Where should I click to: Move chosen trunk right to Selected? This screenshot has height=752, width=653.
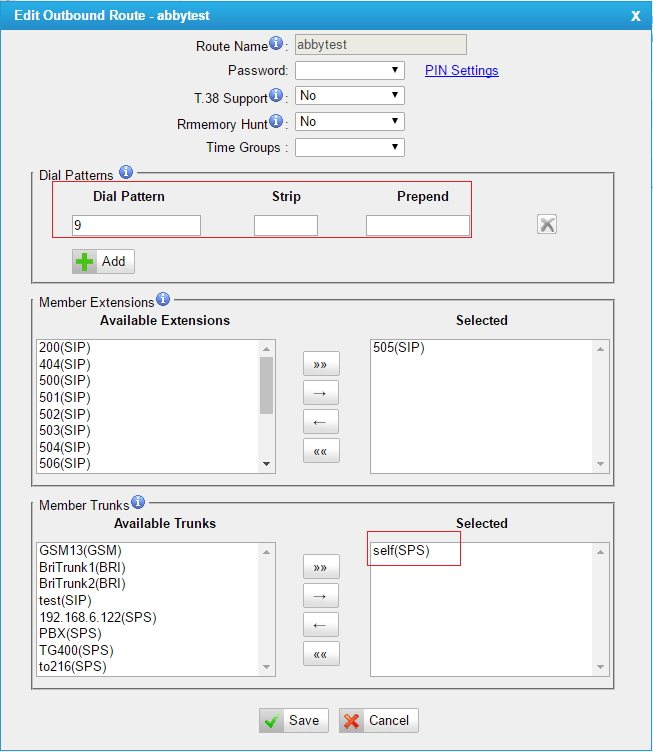[321, 596]
